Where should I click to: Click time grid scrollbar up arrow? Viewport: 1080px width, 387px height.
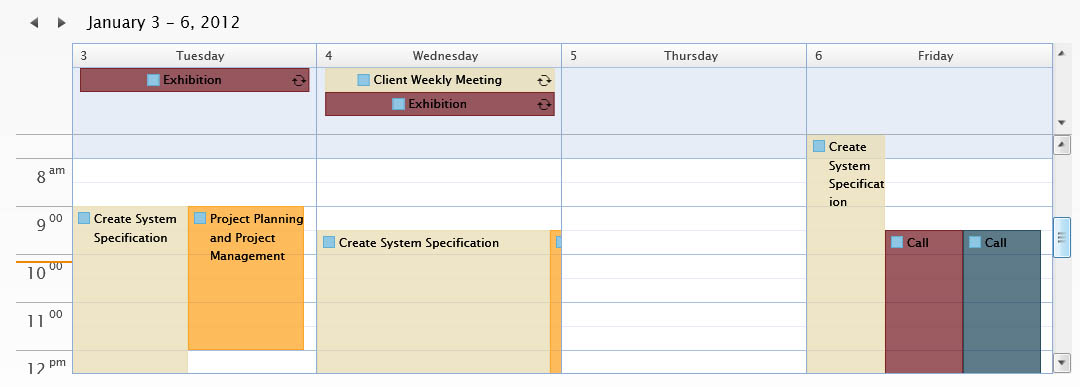click(1062, 145)
